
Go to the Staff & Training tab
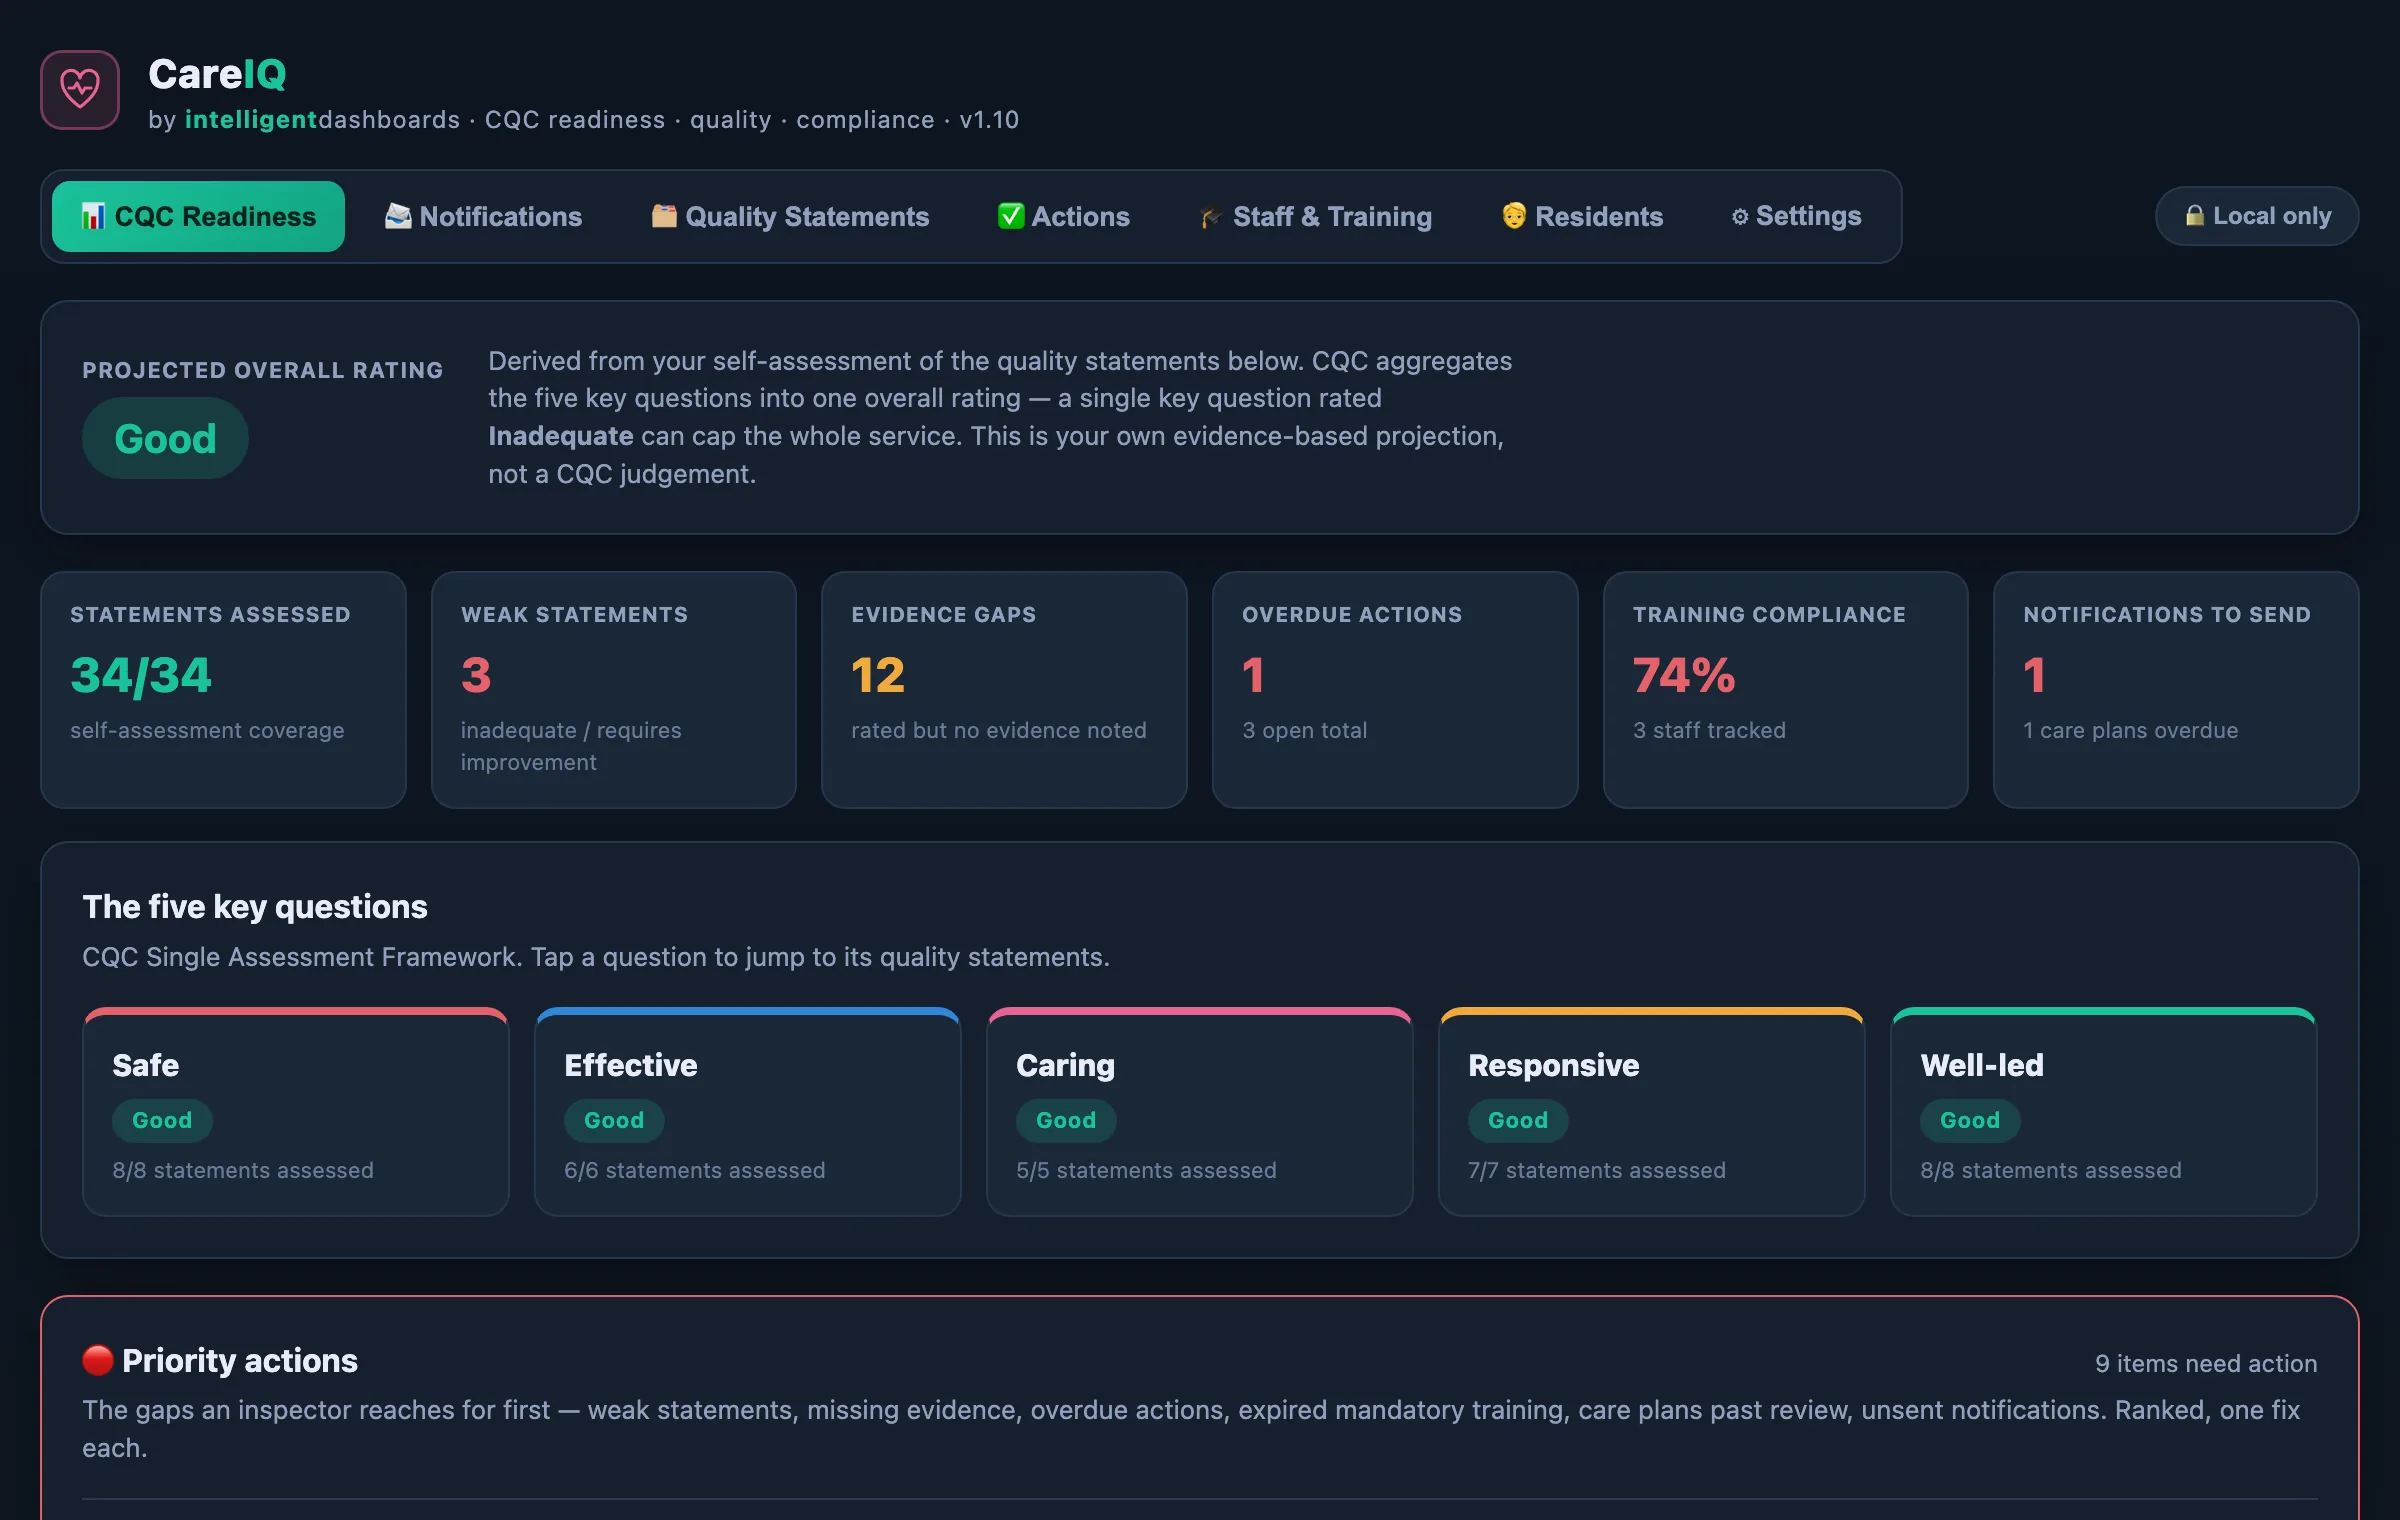[1315, 216]
